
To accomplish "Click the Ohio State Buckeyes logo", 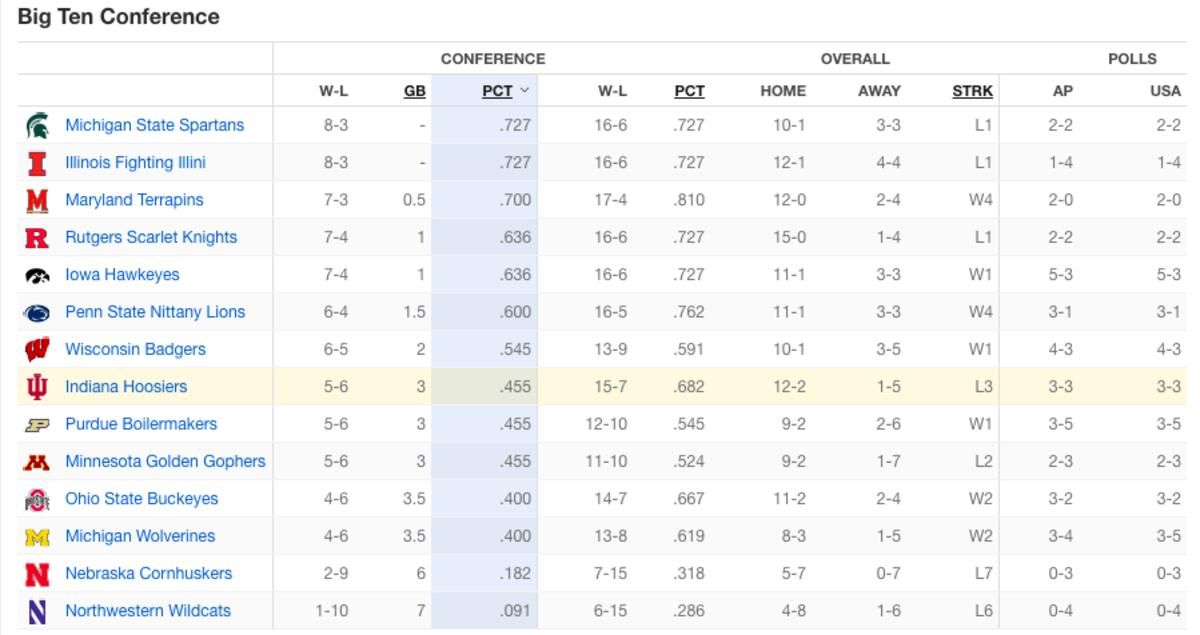I will 37,499.
